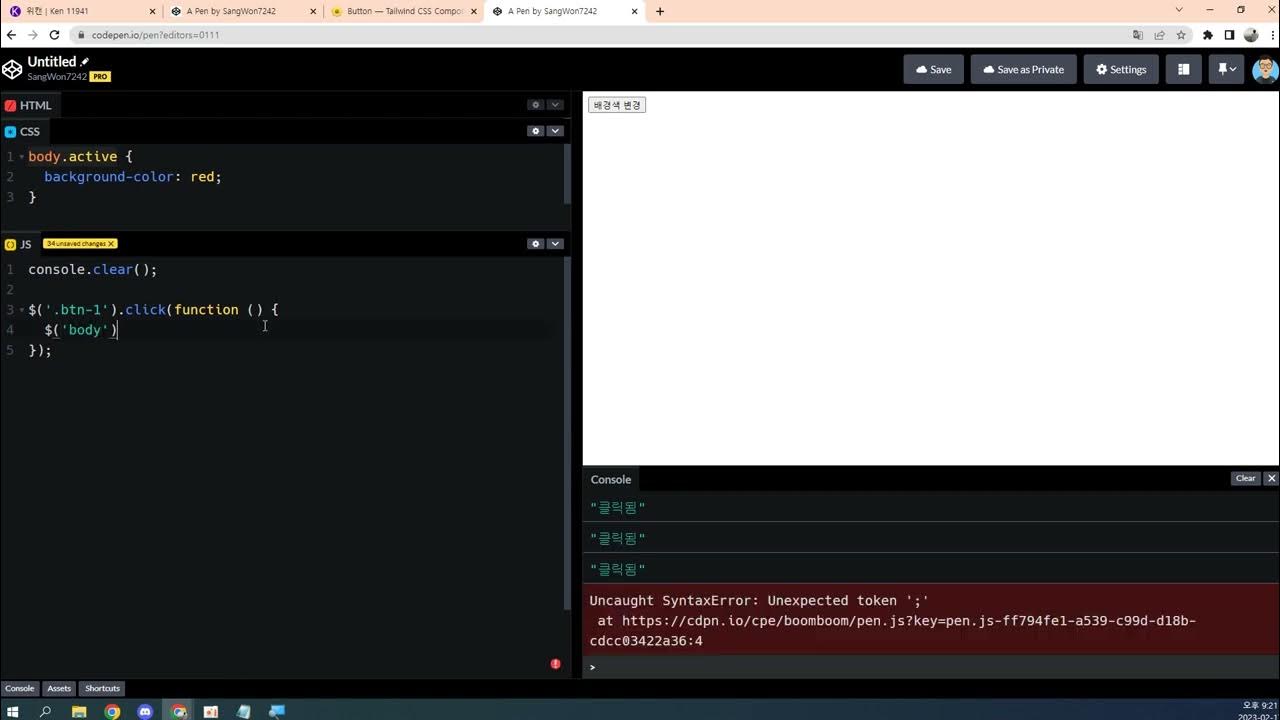Click 'background-color: red;' CSS line

pyautogui.click(x=133, y=177)
